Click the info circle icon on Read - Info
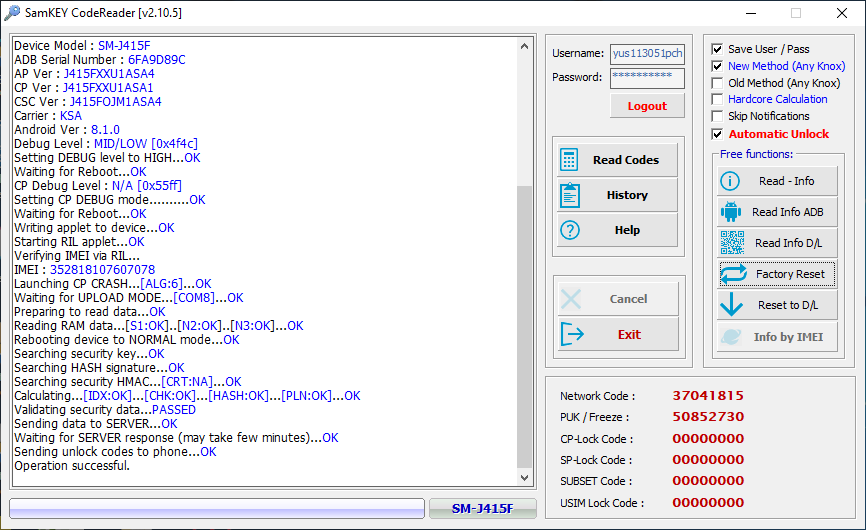The height and width of the screenshot is (530, 866). click(730, 181)
